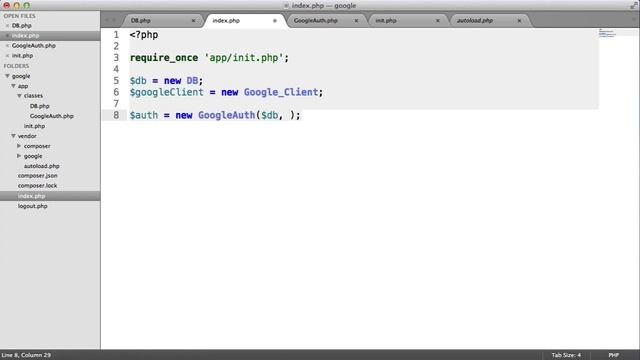Open autoload.php in the vendor folder
This screenshot has width=640, height=360.
[x=42, y=166]
